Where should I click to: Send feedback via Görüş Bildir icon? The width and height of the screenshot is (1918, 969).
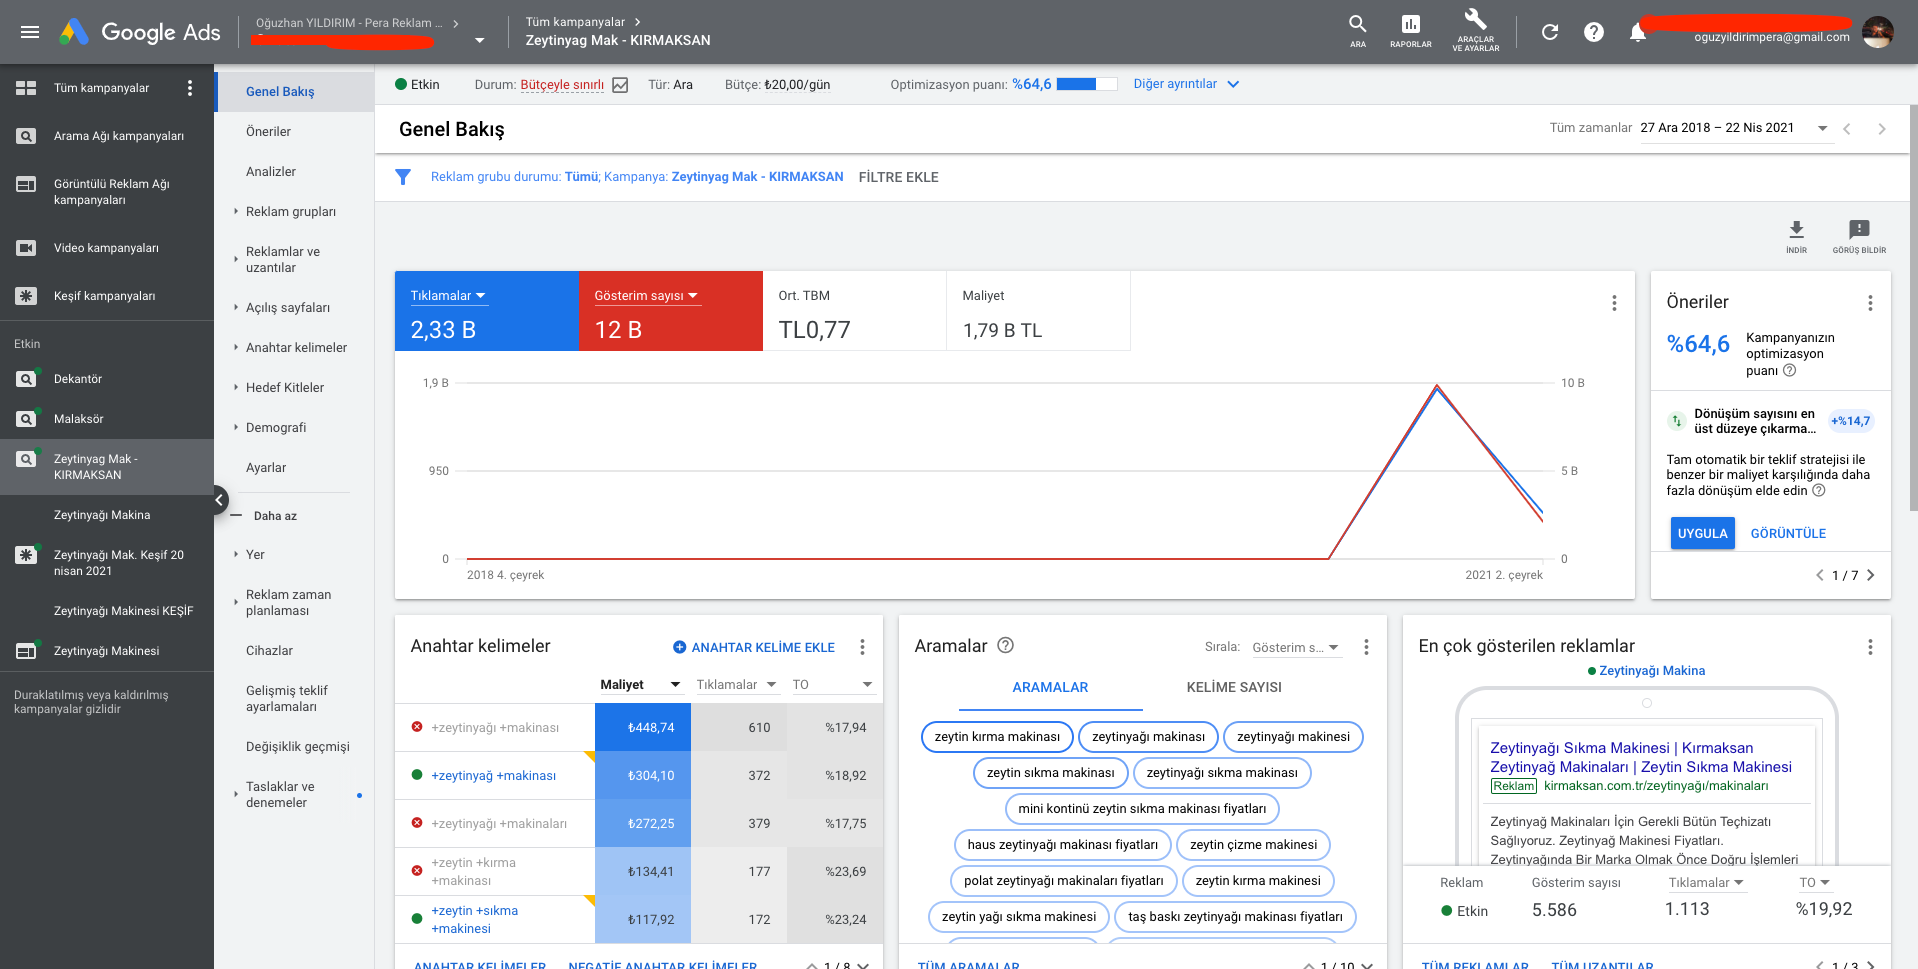pyautogui.click(x=1859, y=236)
